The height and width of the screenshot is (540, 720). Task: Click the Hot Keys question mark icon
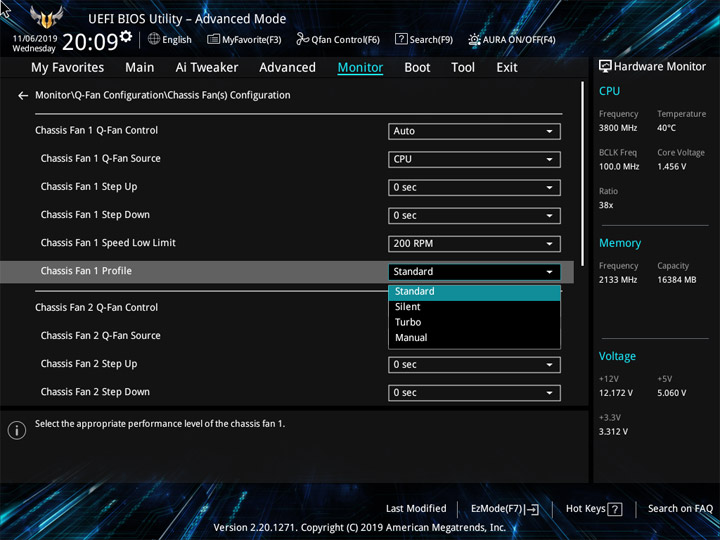pos(614,509)
